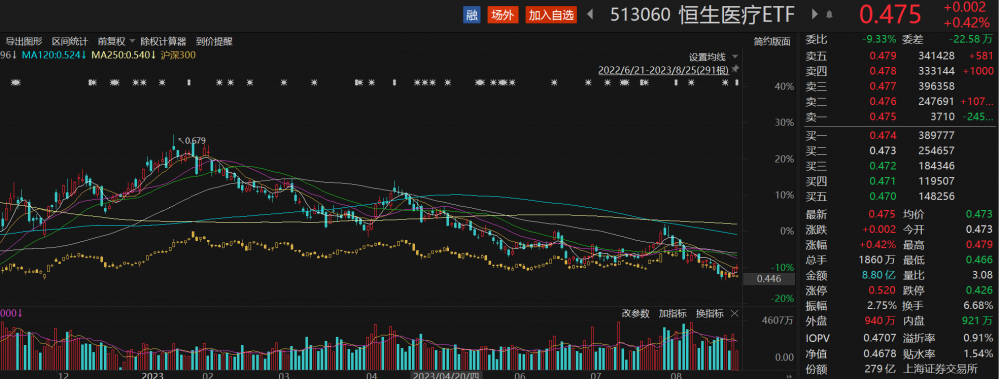The width and height of the screenshot is (999, 379).
Task: Click the 卖三 price 0.477
Action: tap(883, 86)
